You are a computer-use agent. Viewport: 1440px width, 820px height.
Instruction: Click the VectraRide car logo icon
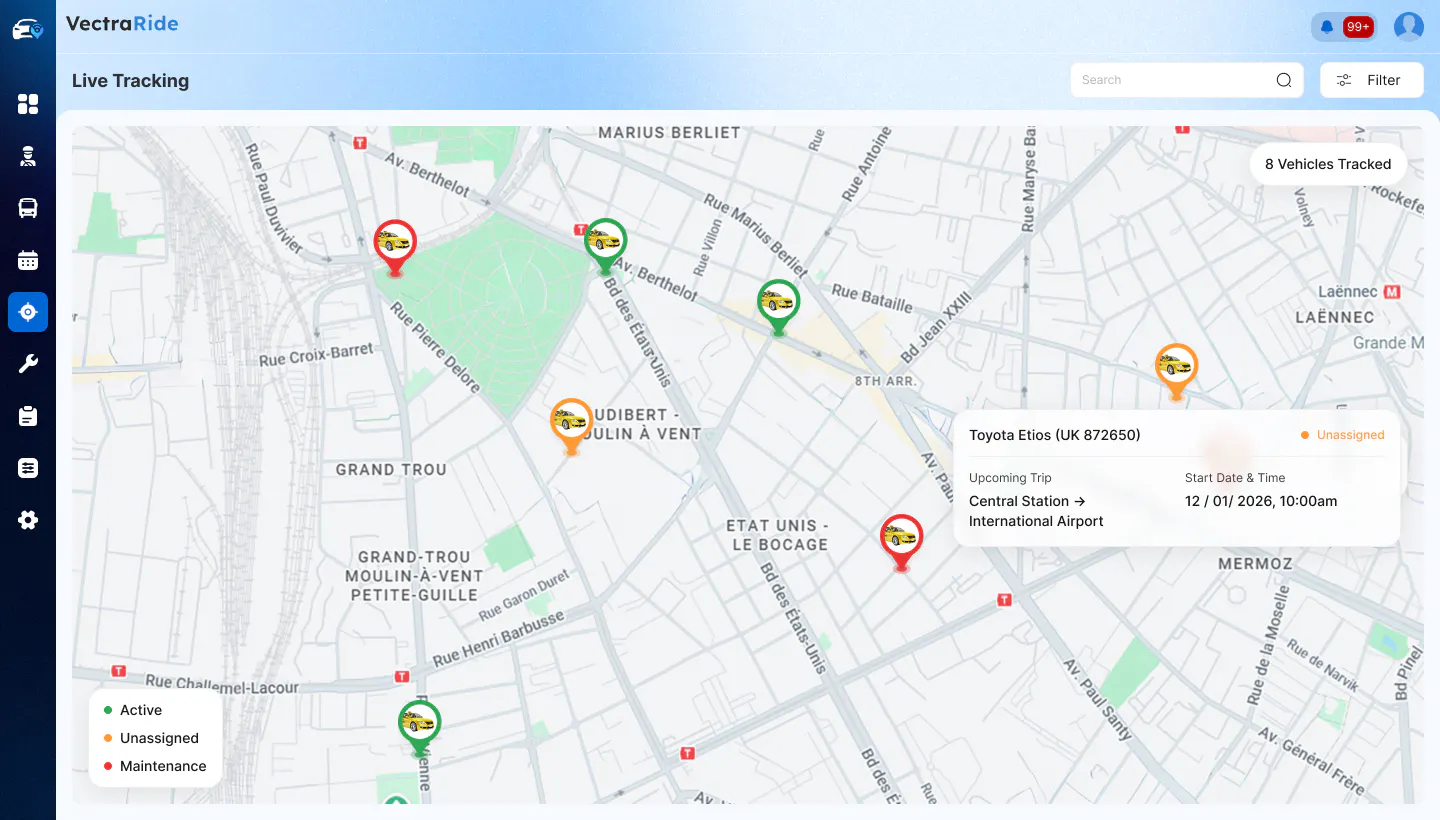point(28,30)
